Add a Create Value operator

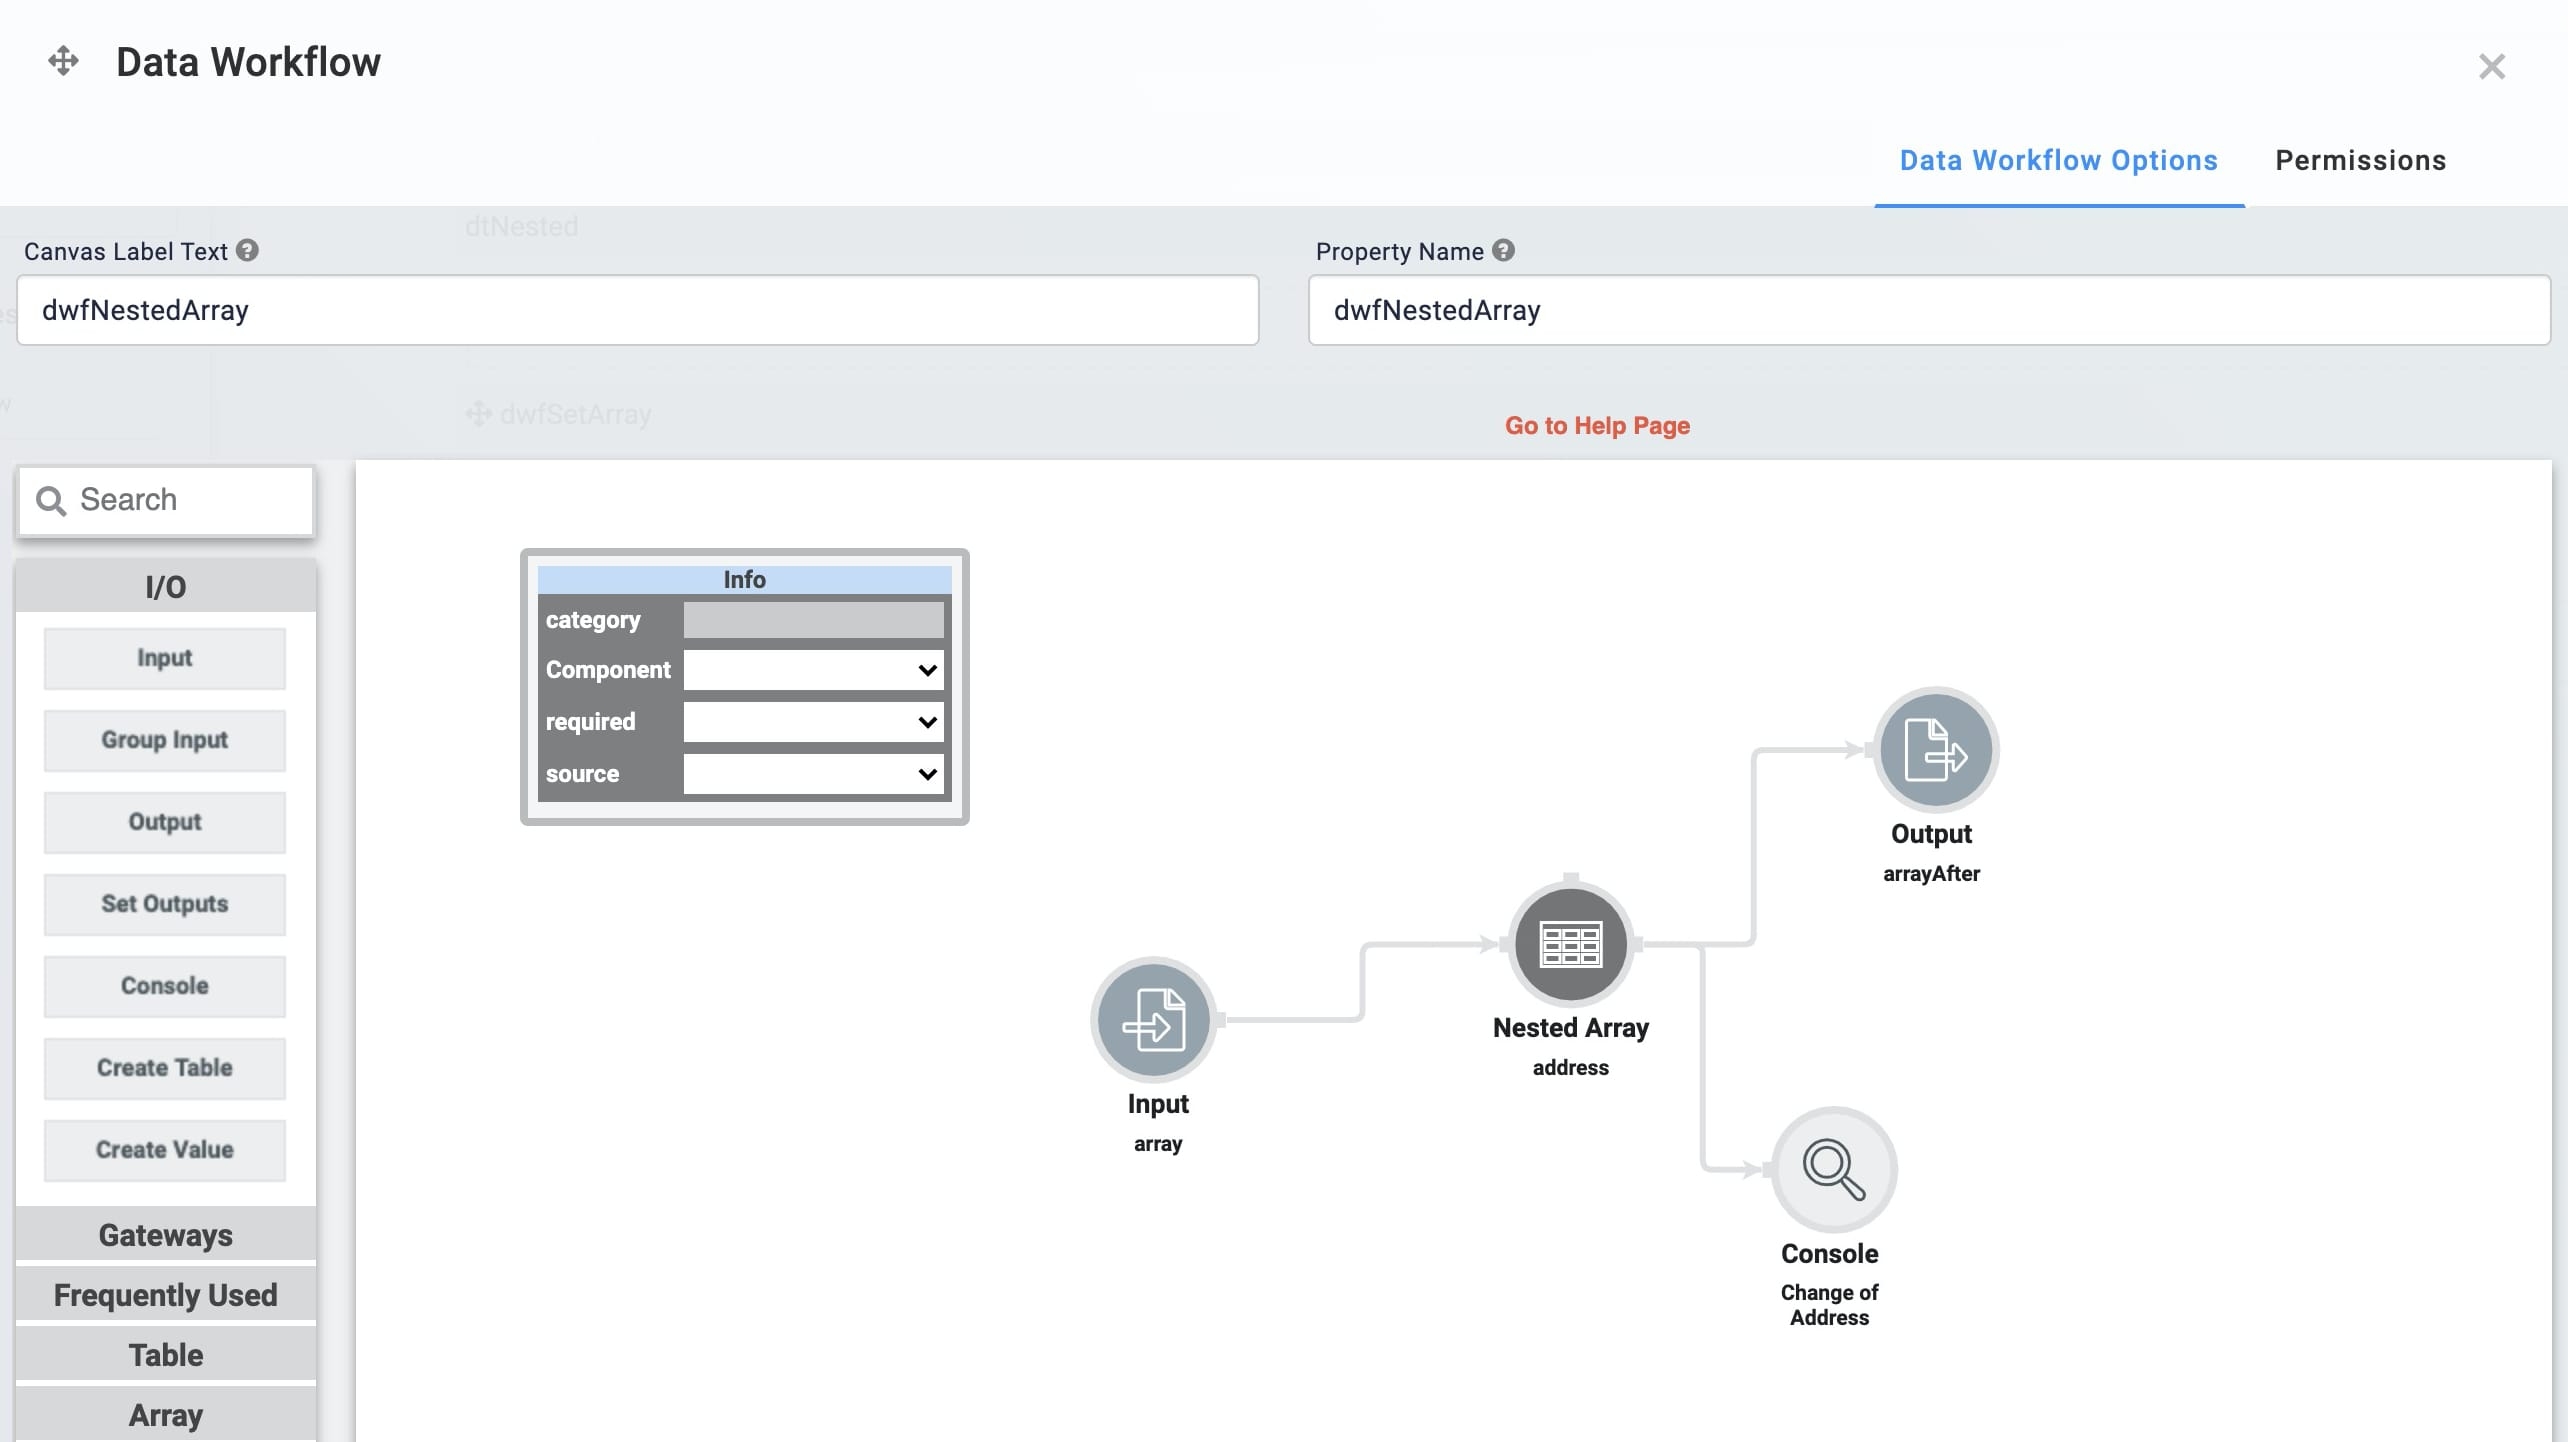tap(165, 1150)
